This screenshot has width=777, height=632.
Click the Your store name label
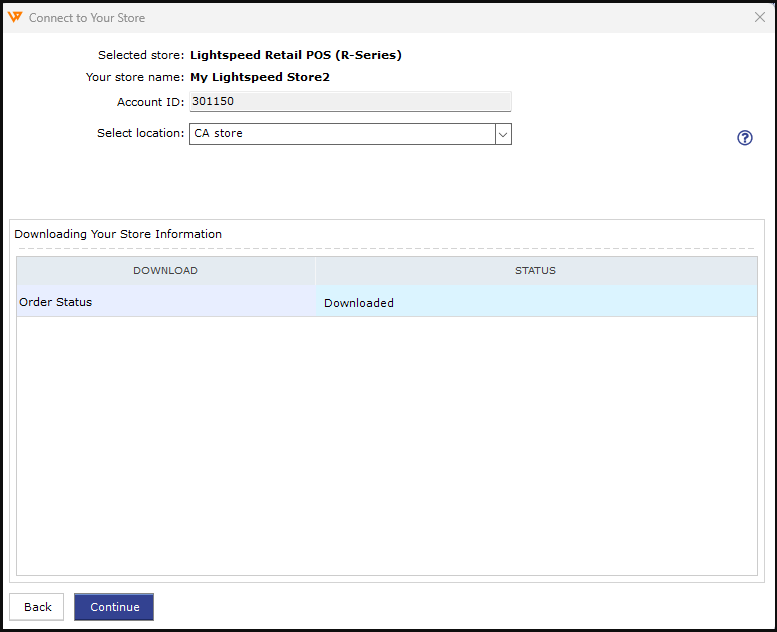pos(134,77)
